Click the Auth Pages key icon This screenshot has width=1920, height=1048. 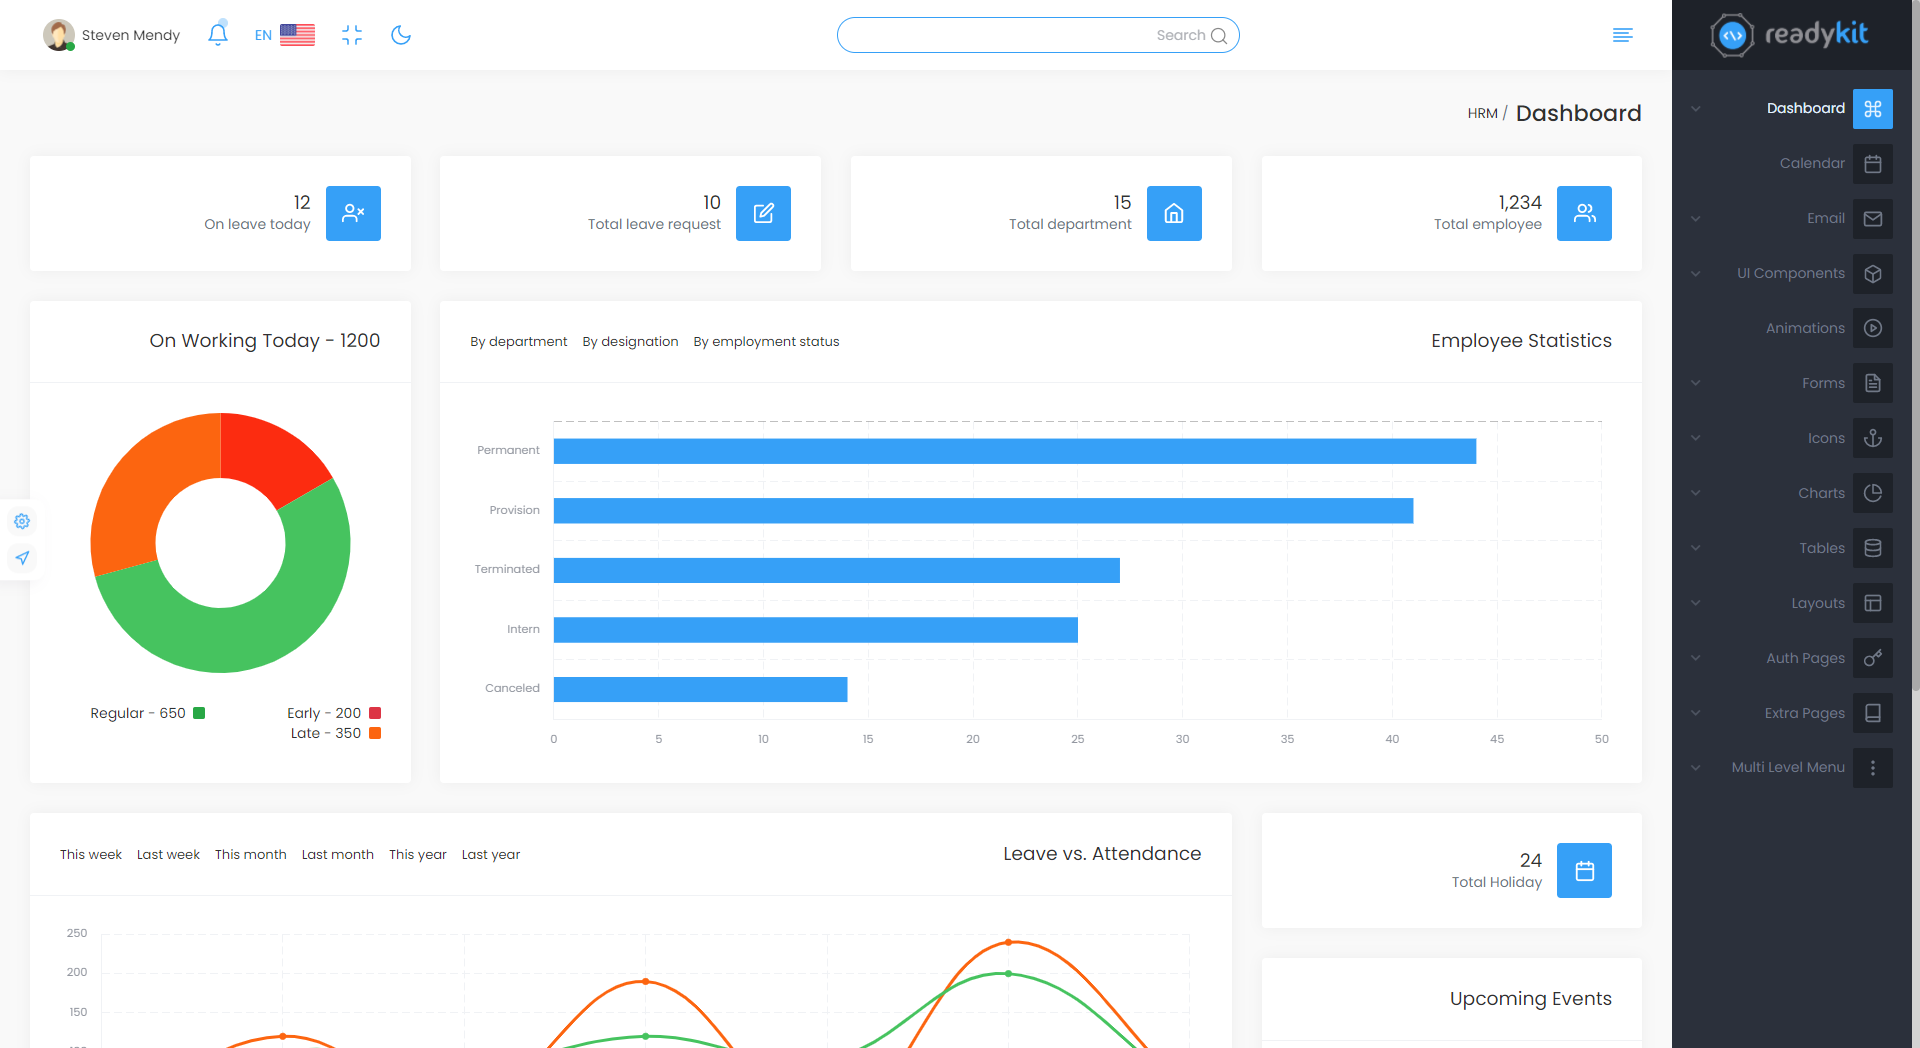click(x=1872, y=658)
